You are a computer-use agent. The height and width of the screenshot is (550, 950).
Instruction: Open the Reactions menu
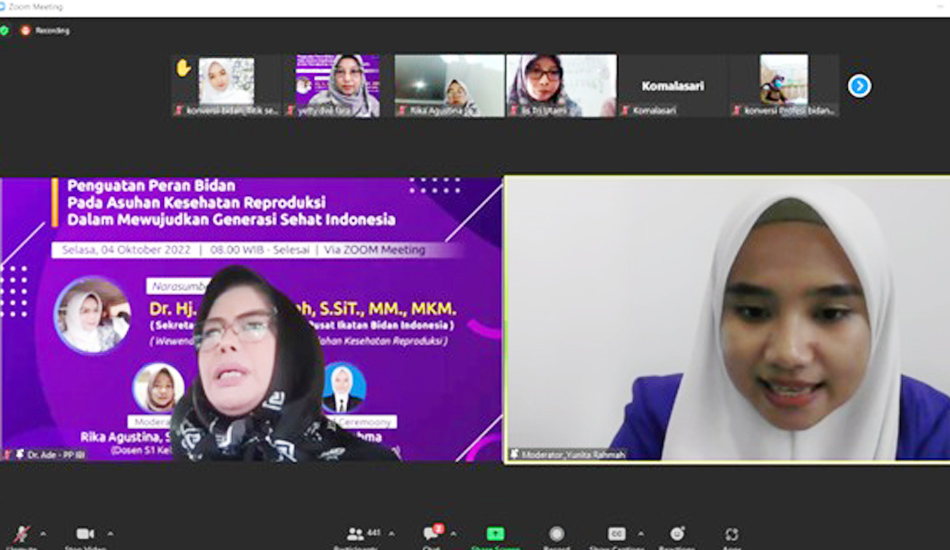pos(677,535)
